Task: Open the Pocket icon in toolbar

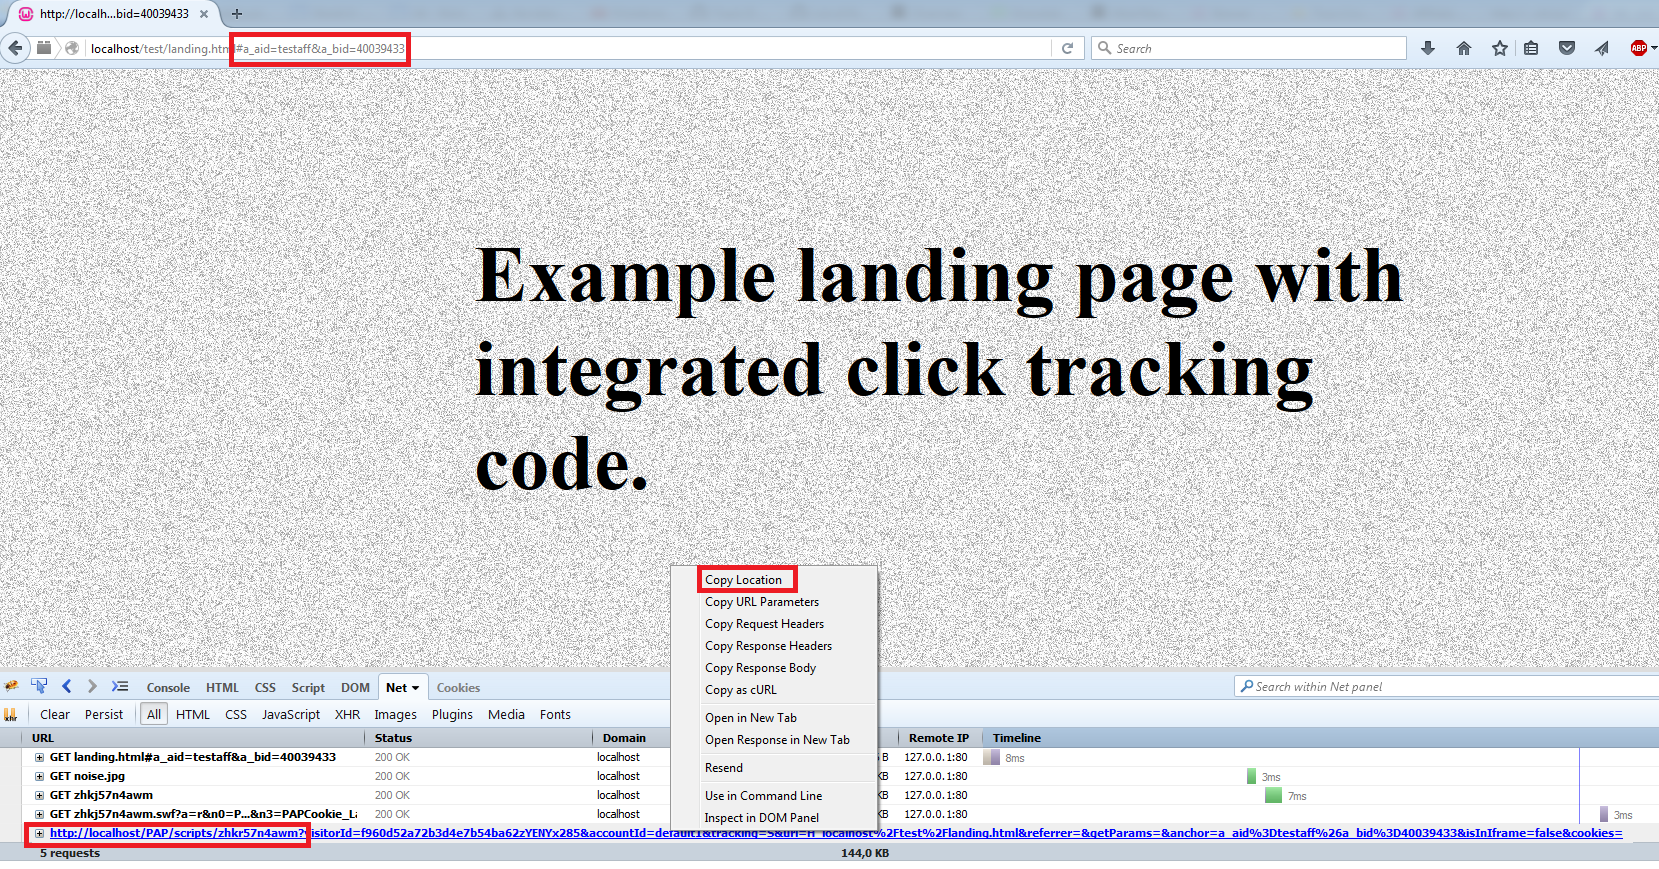Action: 1567,48
